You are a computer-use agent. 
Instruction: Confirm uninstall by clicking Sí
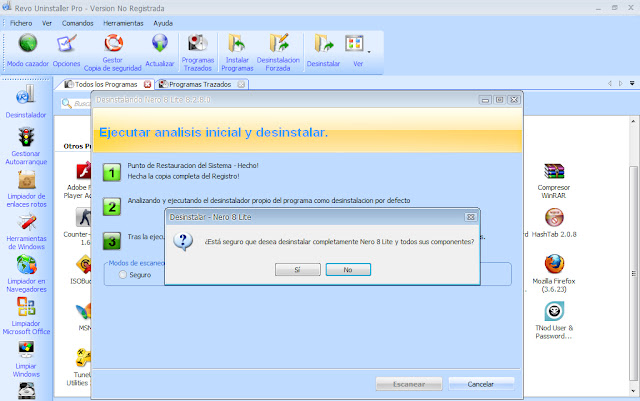point(298,270)
